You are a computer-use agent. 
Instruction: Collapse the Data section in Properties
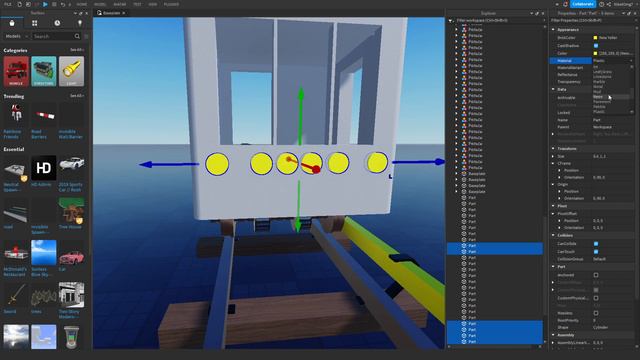(x=553, y=89)
